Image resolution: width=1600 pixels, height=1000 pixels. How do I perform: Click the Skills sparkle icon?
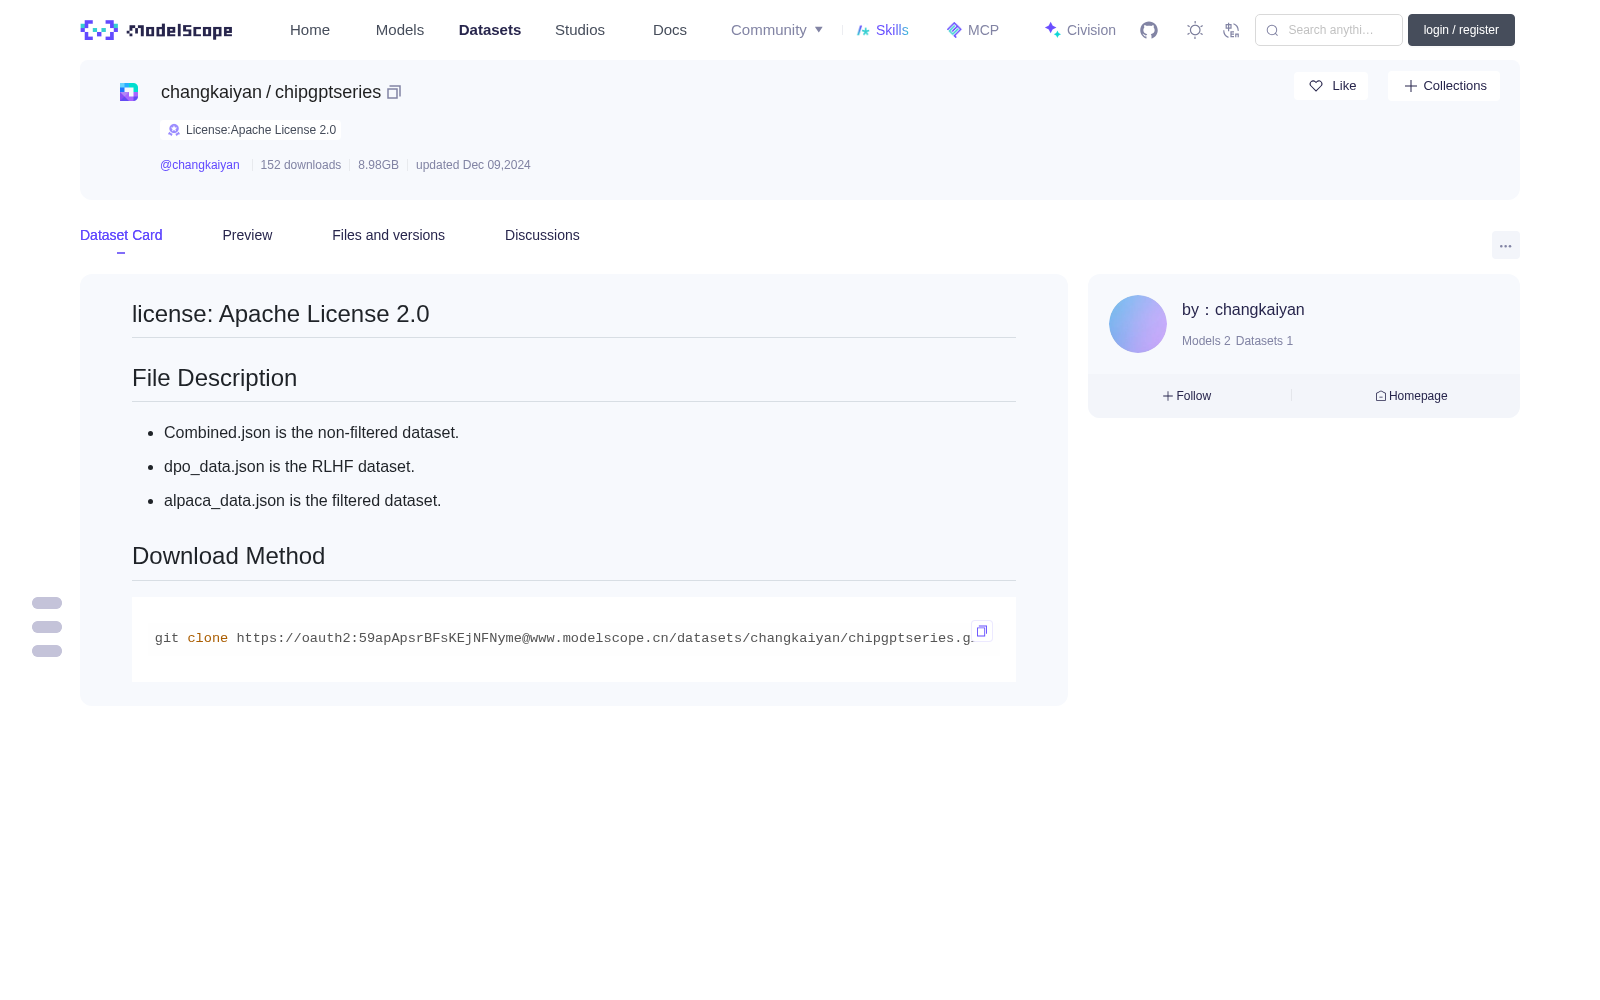[x=863, y=30]
